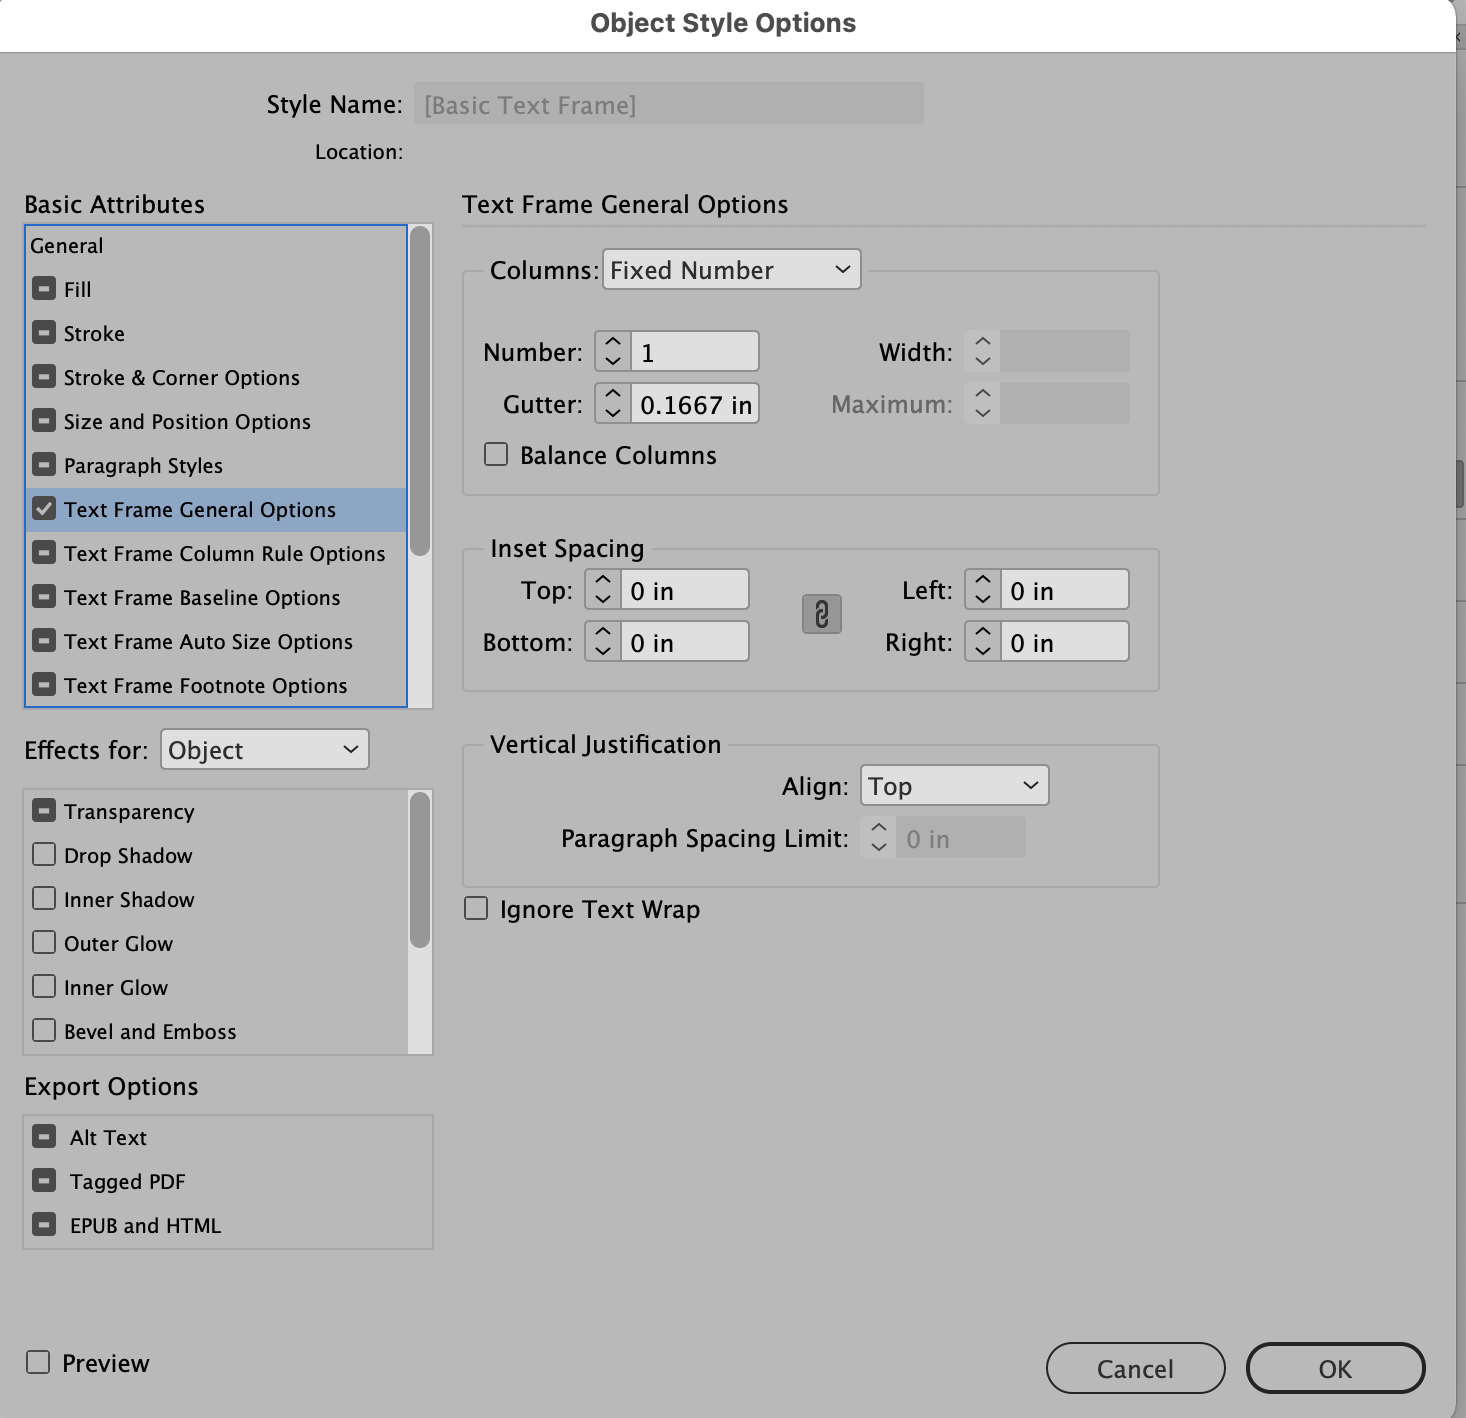Select Stroke & Corner Options in Basic Attributes

coord(181,377)
